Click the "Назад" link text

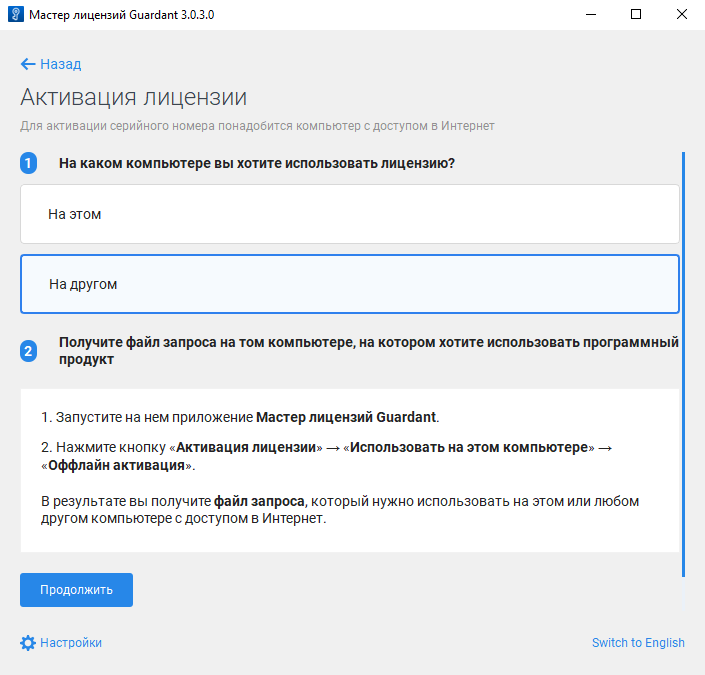tap(60, 64)
